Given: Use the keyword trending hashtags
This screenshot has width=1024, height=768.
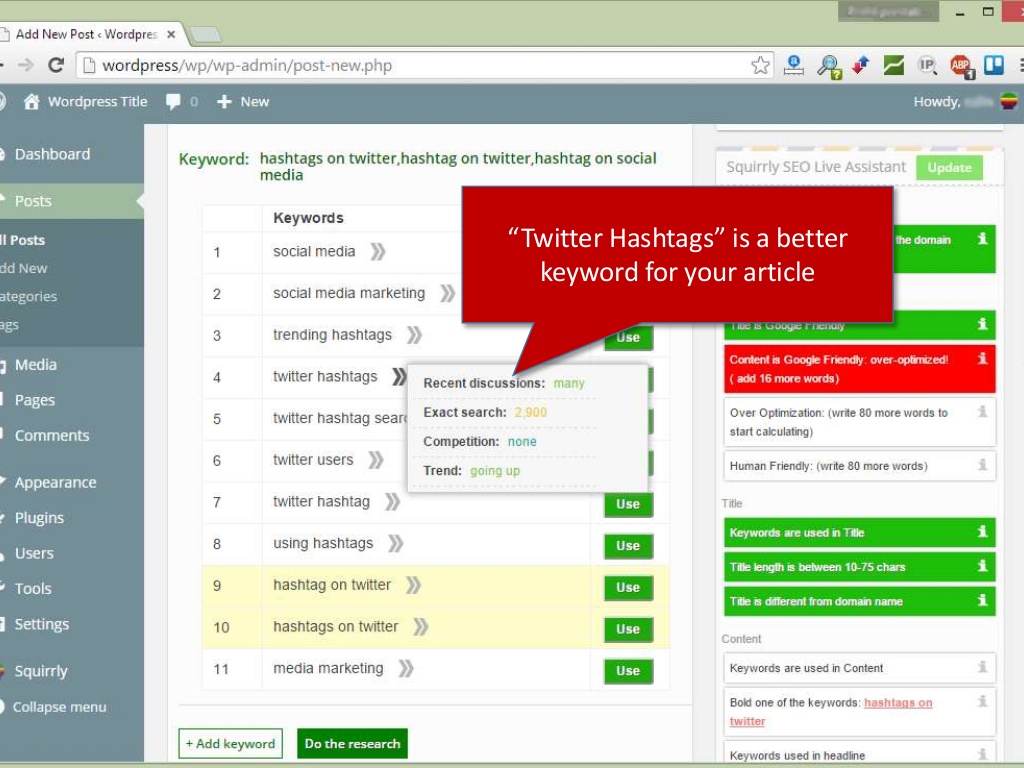Looking at the screenshot, I should [628, 338].
